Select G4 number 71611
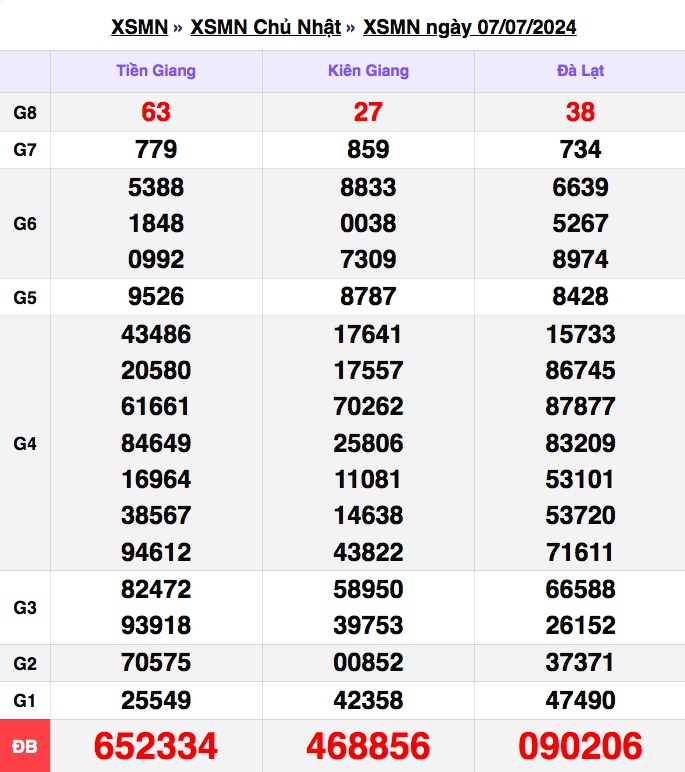 tap(580, 552)
